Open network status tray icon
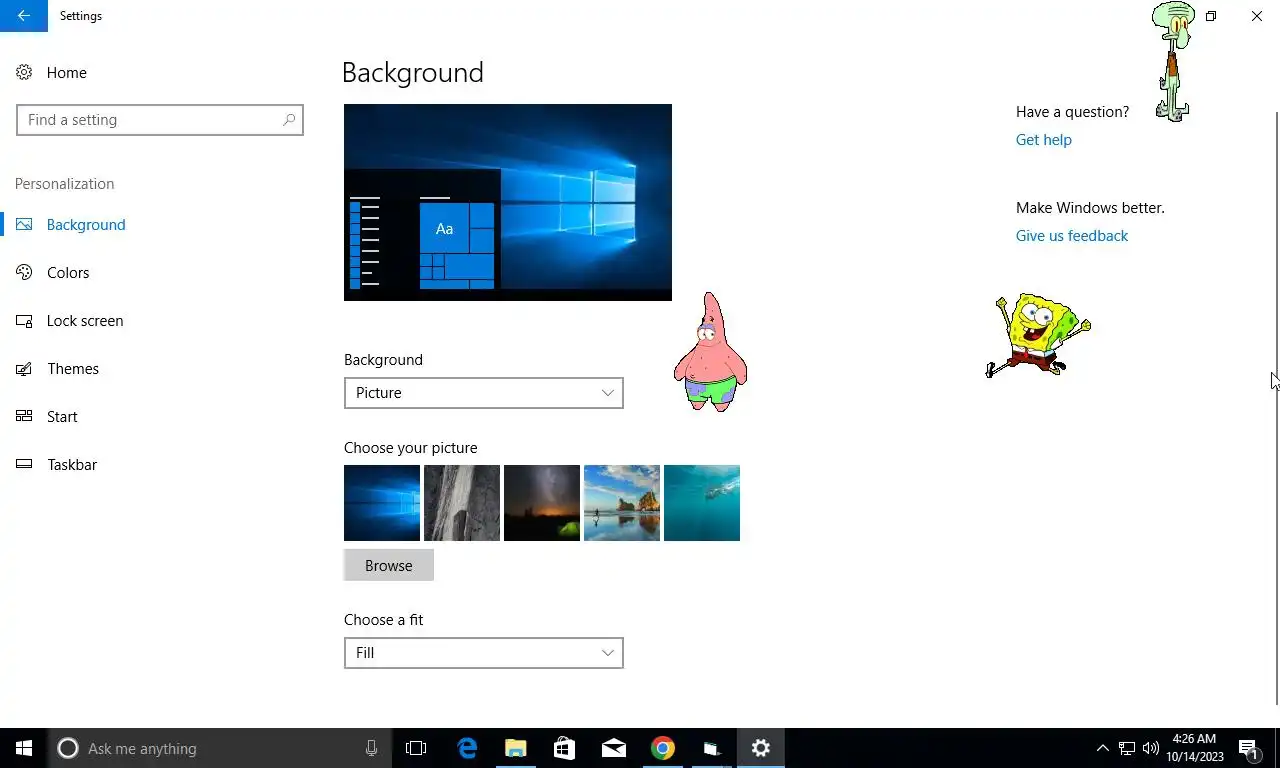The height and width of the screenshot is (768, 1280). pos(1127,748)
